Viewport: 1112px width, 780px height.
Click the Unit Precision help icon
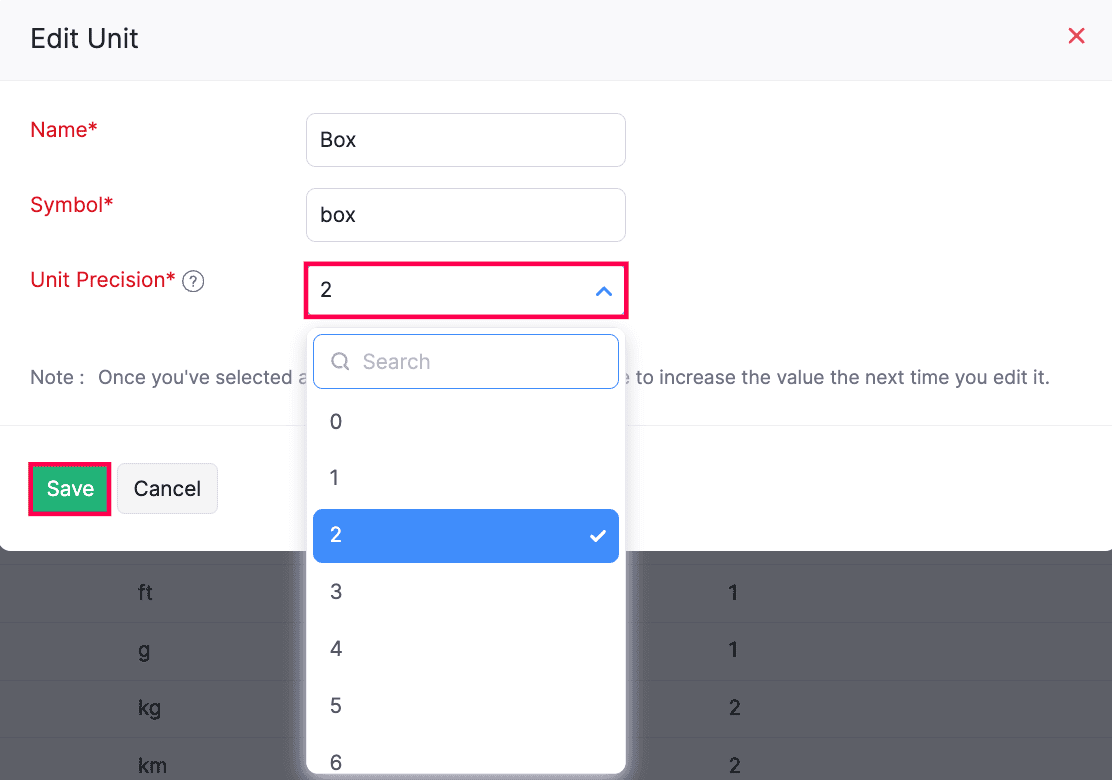pyautogui.click(x=194, y=281)
